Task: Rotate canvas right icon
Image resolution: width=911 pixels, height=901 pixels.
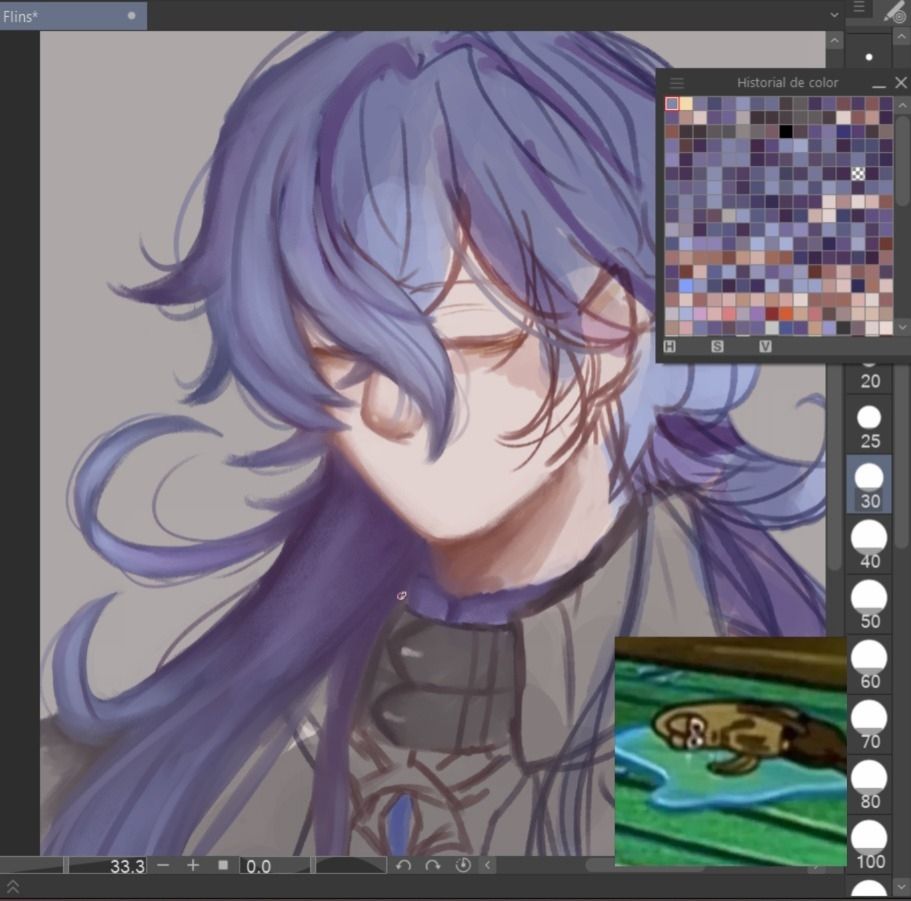Action: [432, 866]
